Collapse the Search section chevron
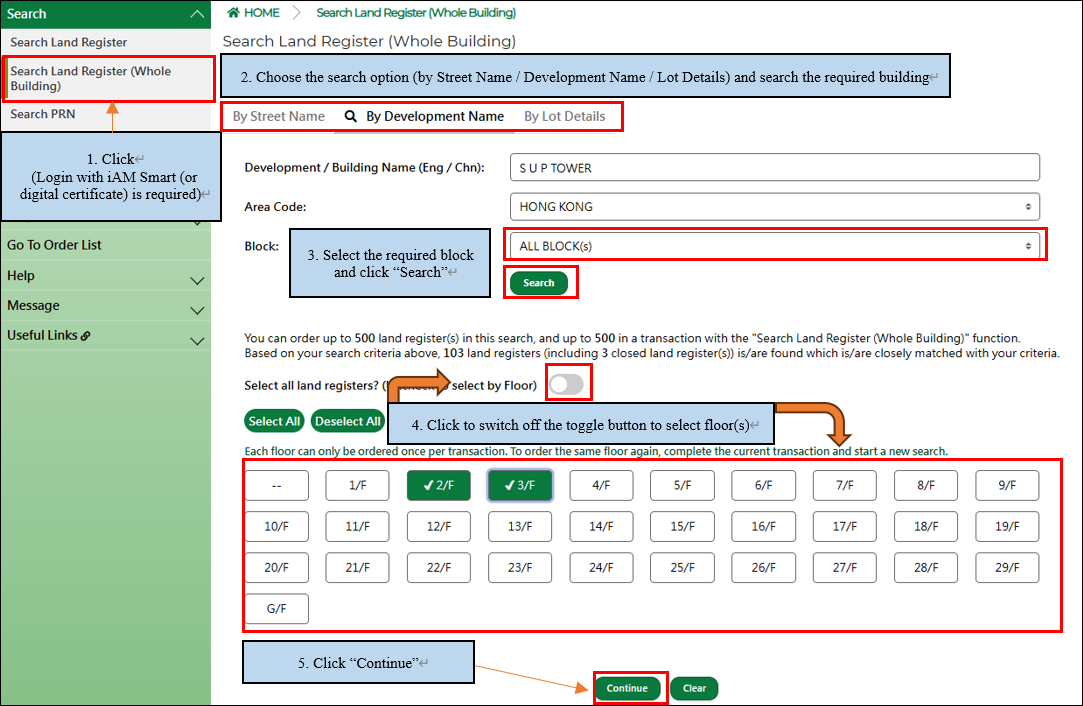1083x706 pixels. tap(197, 14)
